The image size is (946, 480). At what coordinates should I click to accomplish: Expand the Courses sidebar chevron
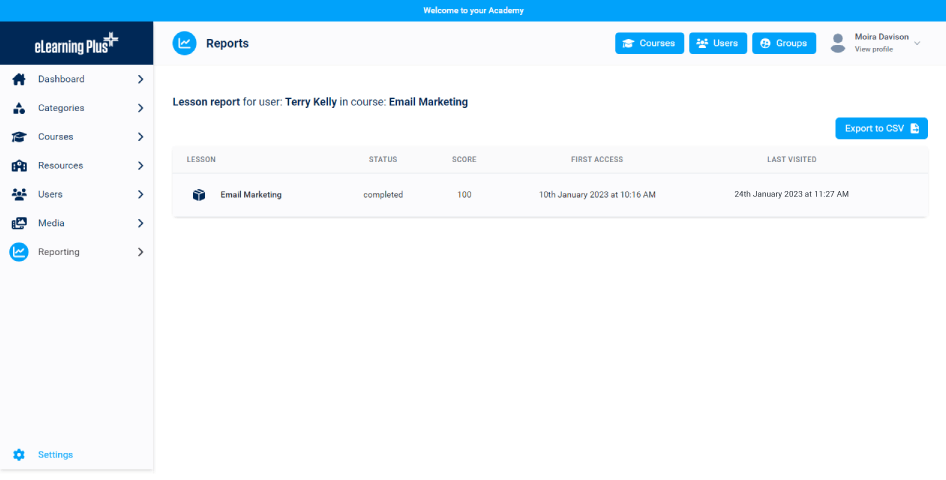[140, 137]
